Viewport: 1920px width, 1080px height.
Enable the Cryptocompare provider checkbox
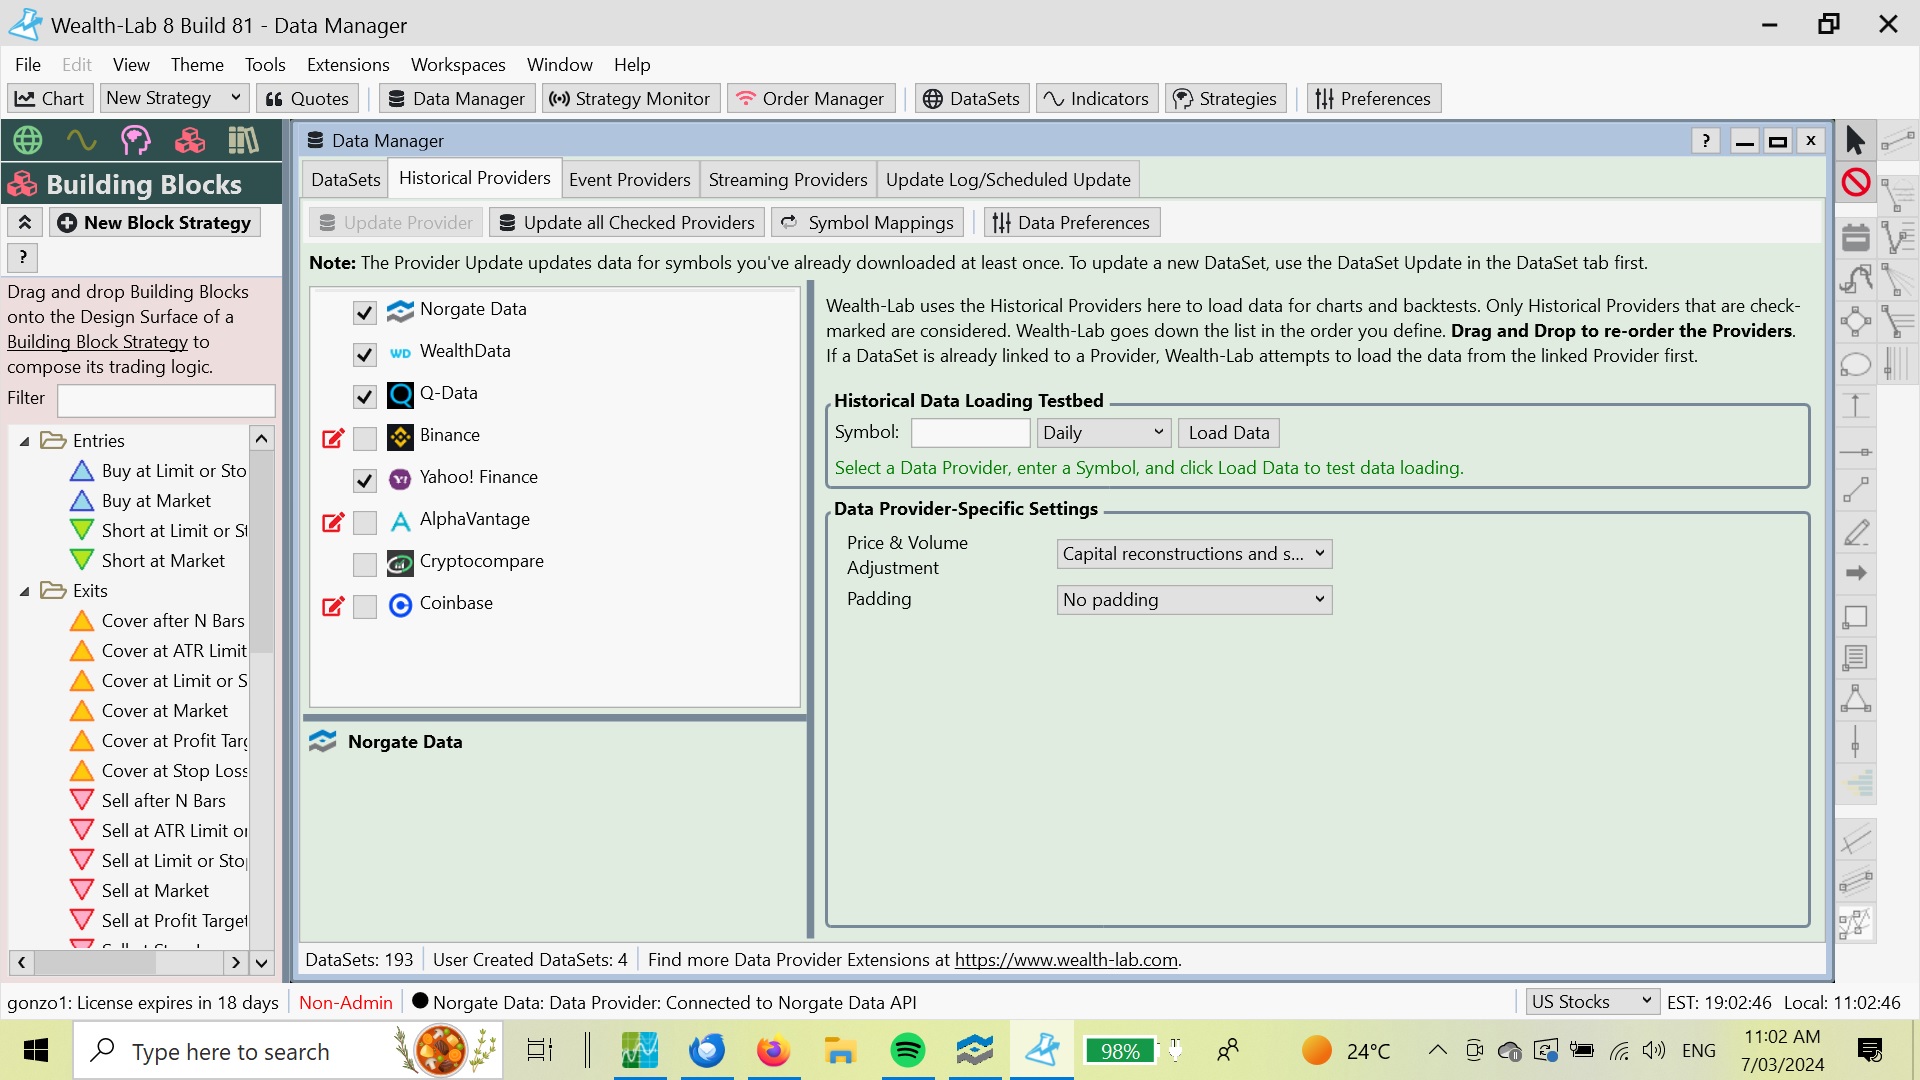[365, 565]
